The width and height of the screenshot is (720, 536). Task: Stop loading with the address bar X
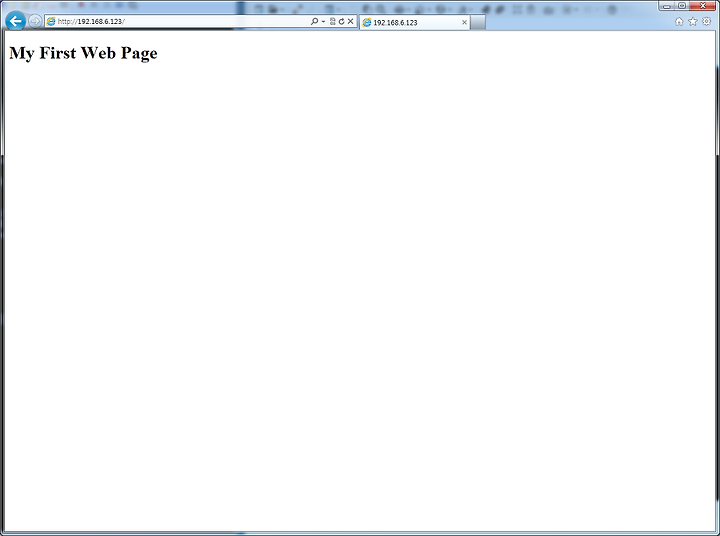(350, 21)
